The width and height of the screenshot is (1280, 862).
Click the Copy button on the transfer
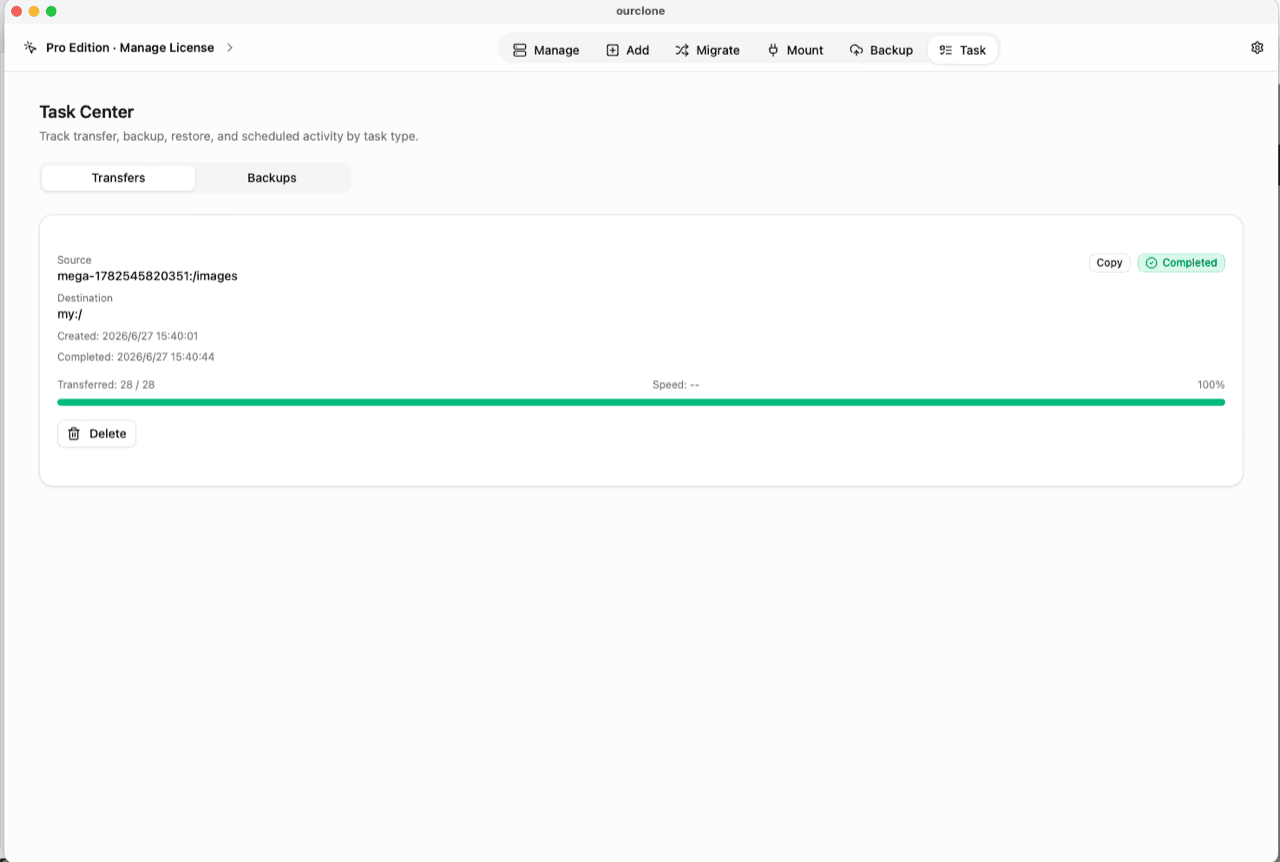point(1109,263)
